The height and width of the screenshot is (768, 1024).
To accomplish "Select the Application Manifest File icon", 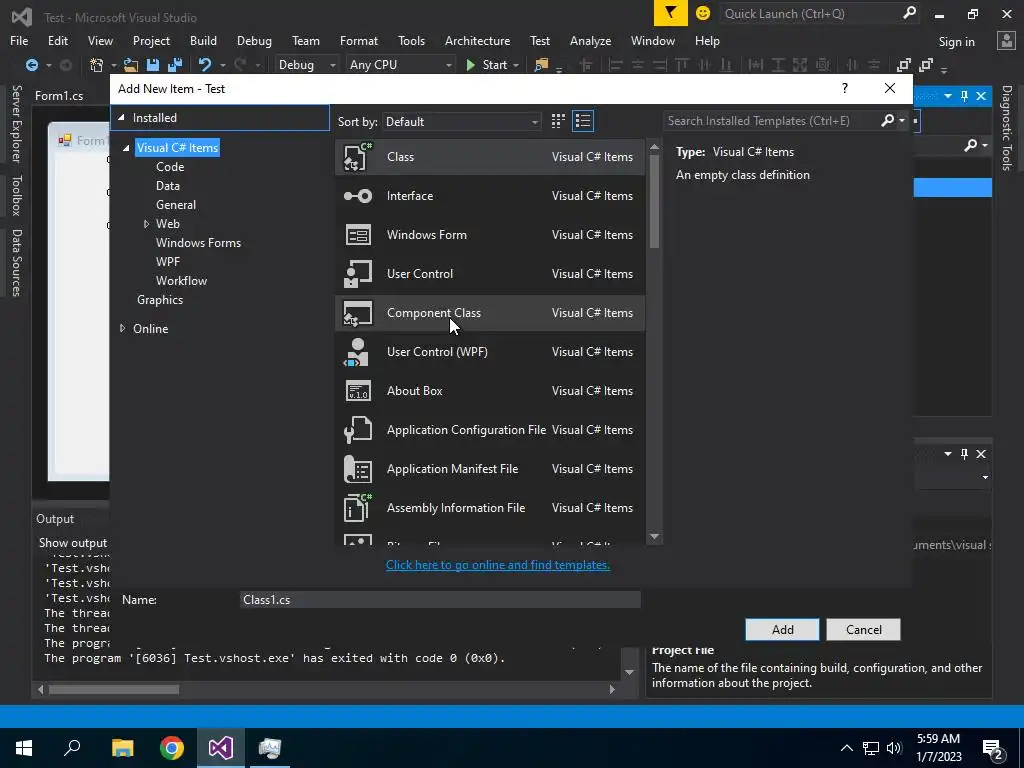I will click(x=358, y=469).
